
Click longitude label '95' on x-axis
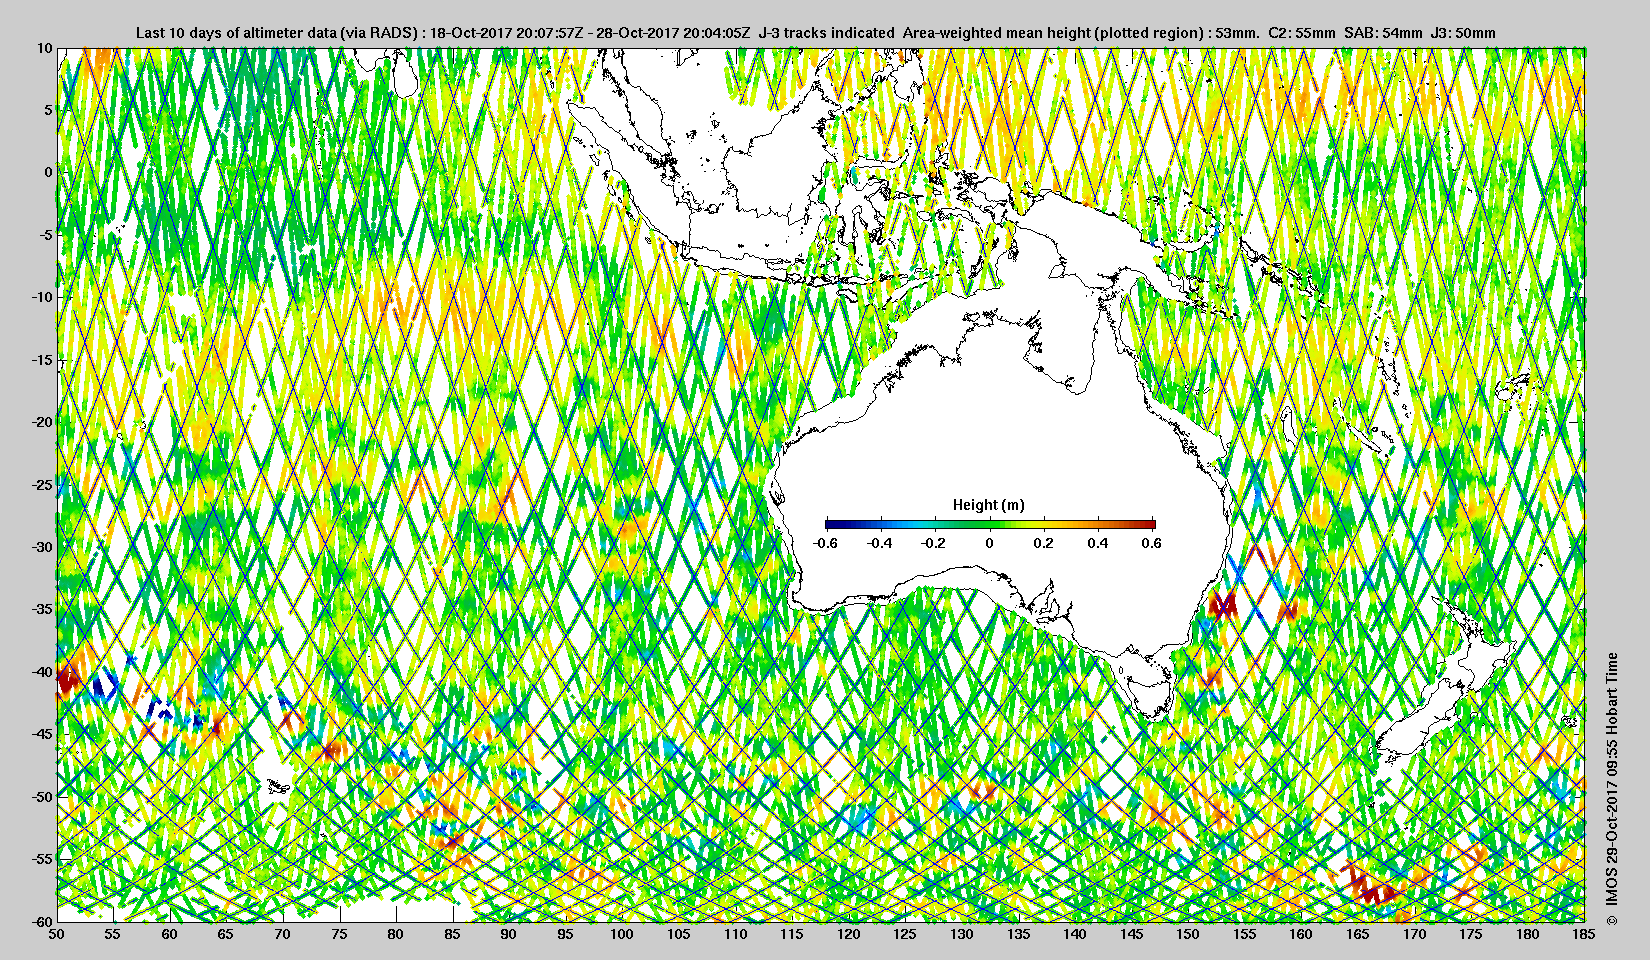tap(566, 934)
